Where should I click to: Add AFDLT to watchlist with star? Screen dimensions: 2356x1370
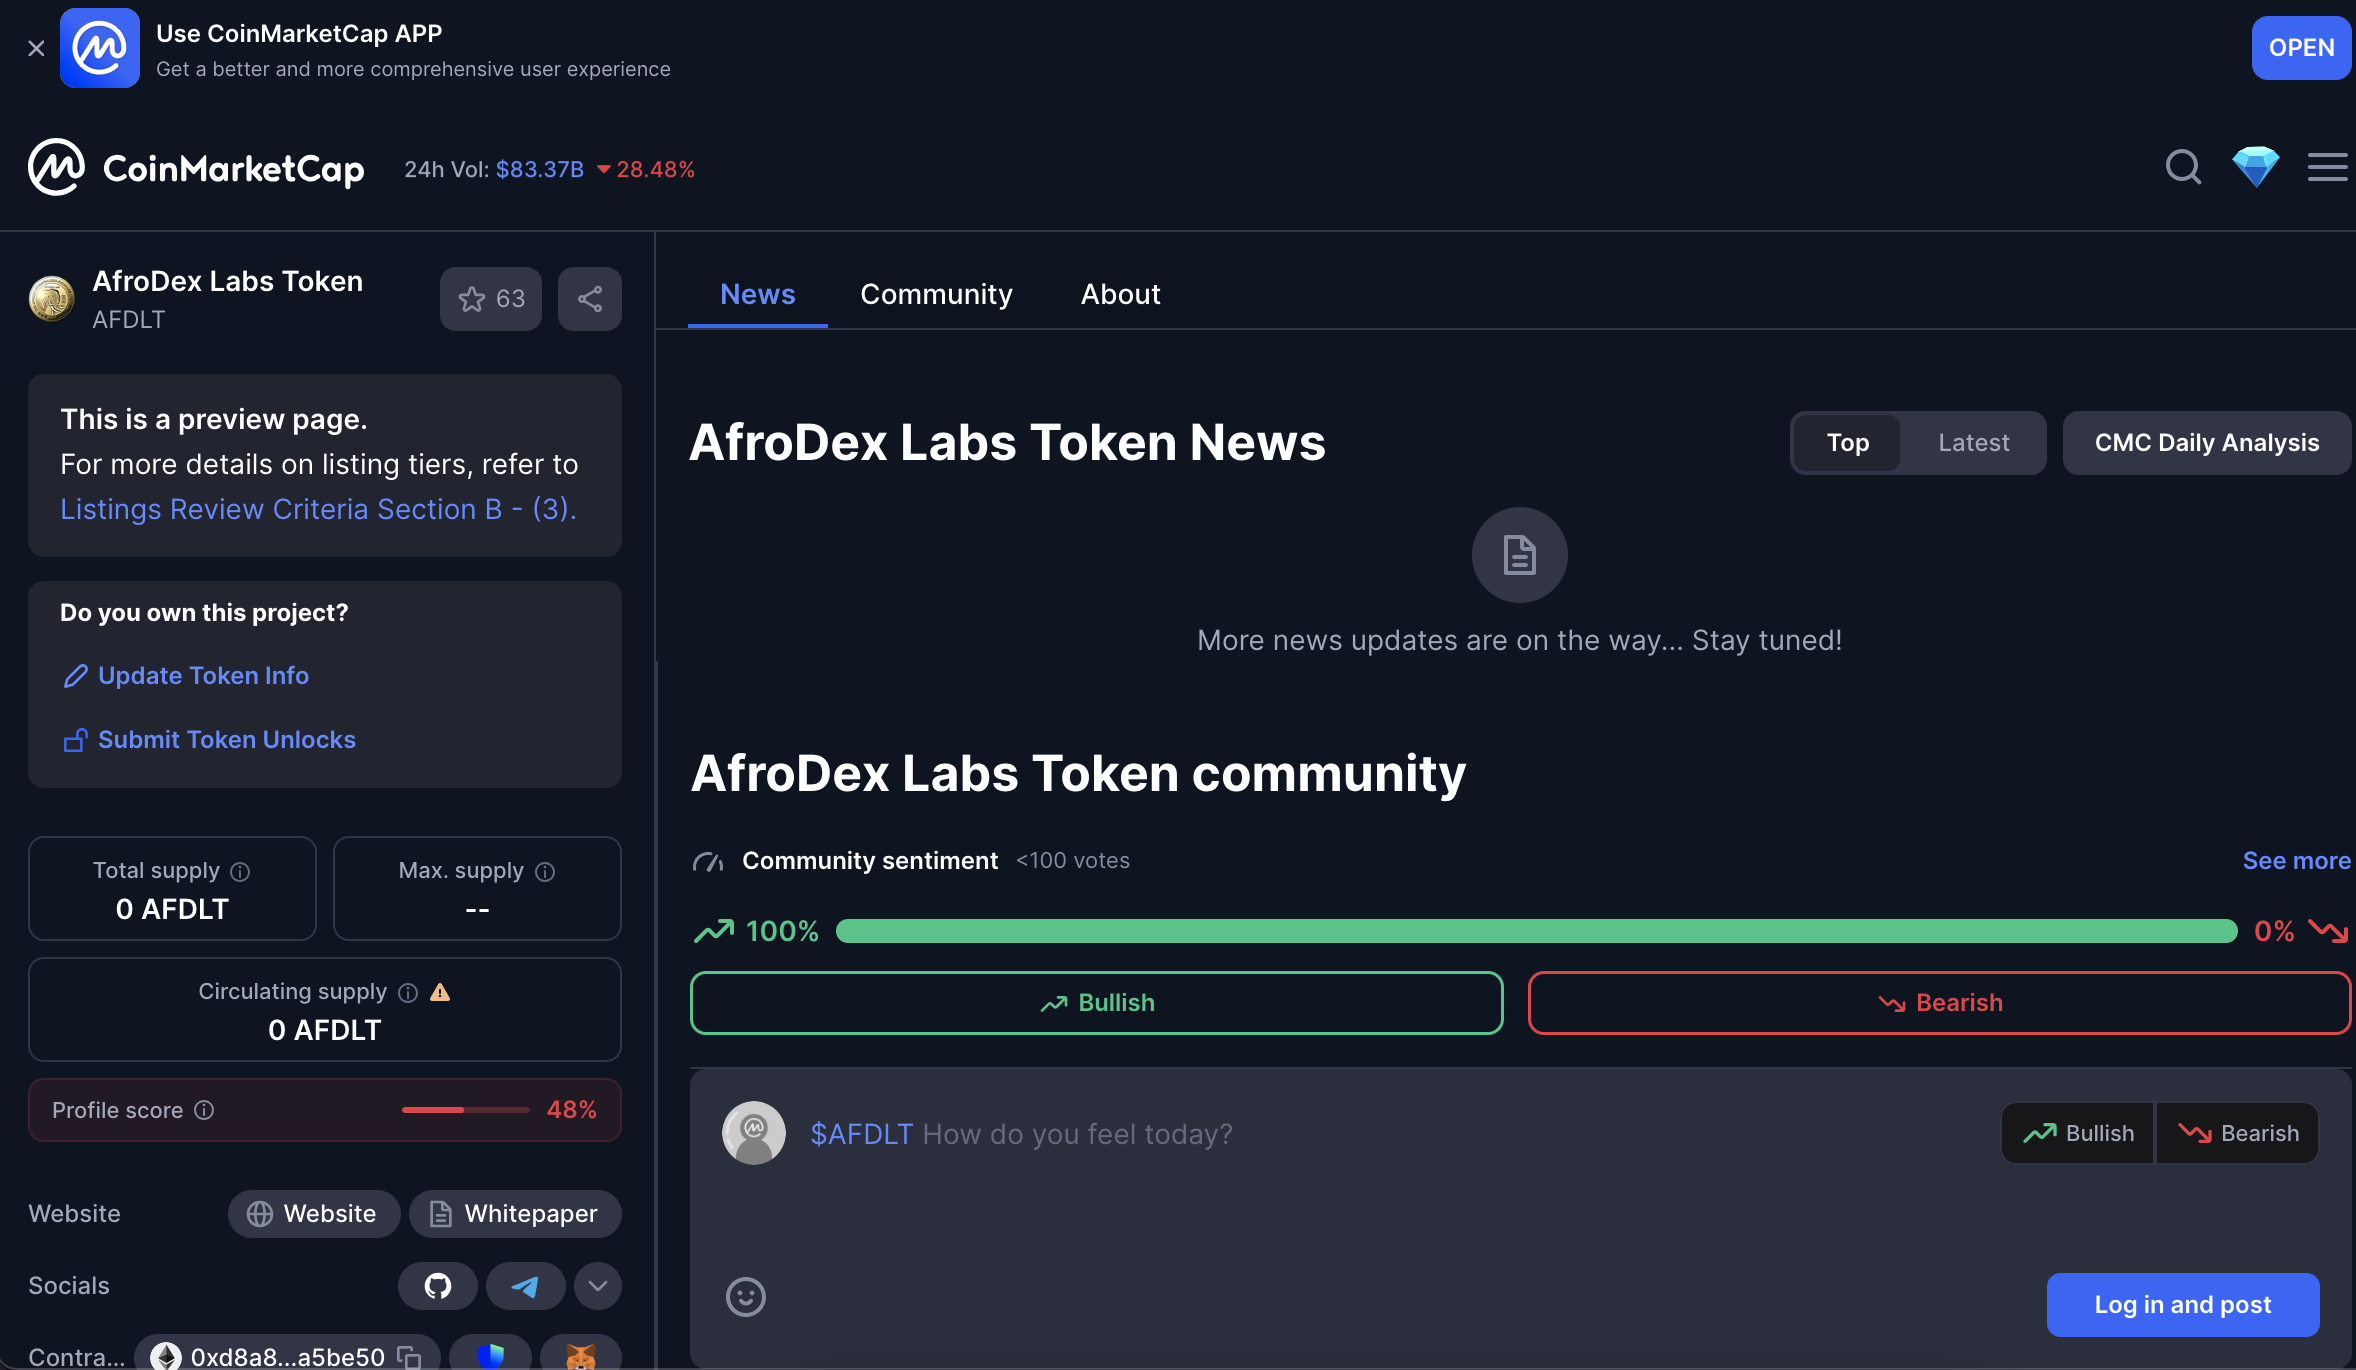[491, 298]
